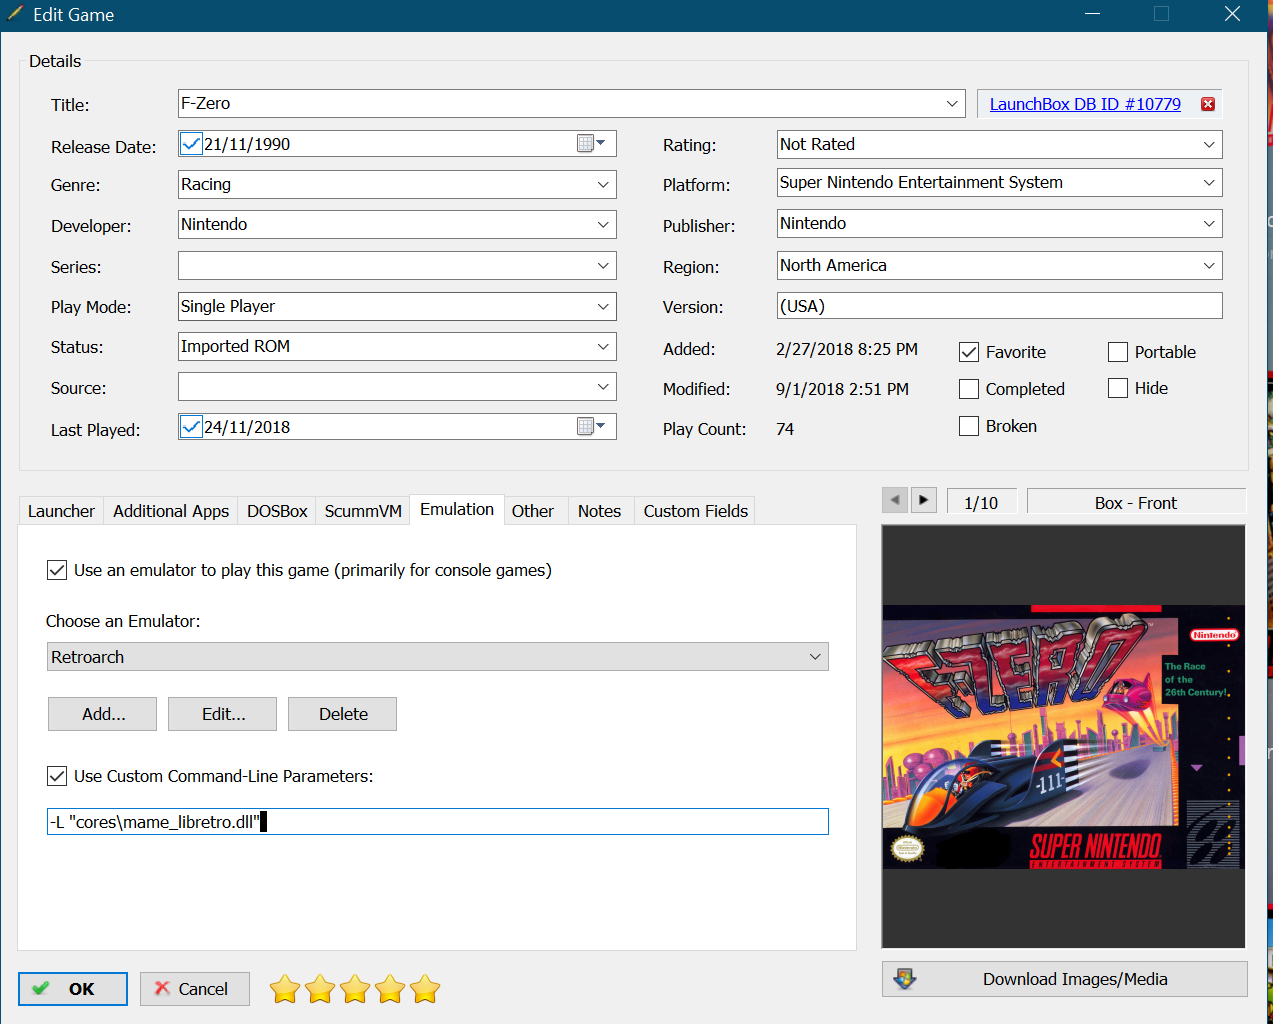Mark the game as Broken
1273x1024 pixels.
click(x=968, y=426)
